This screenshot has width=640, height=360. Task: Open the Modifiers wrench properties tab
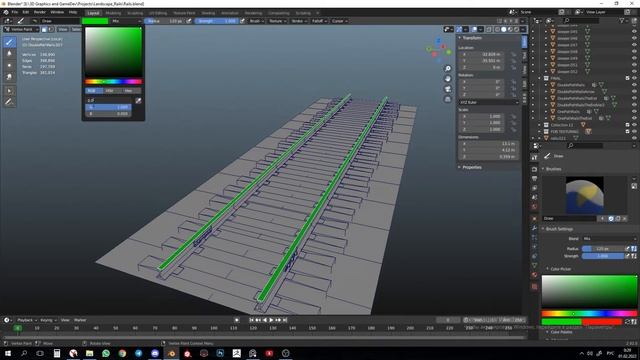pyautogui.click(x=534, y=228)
